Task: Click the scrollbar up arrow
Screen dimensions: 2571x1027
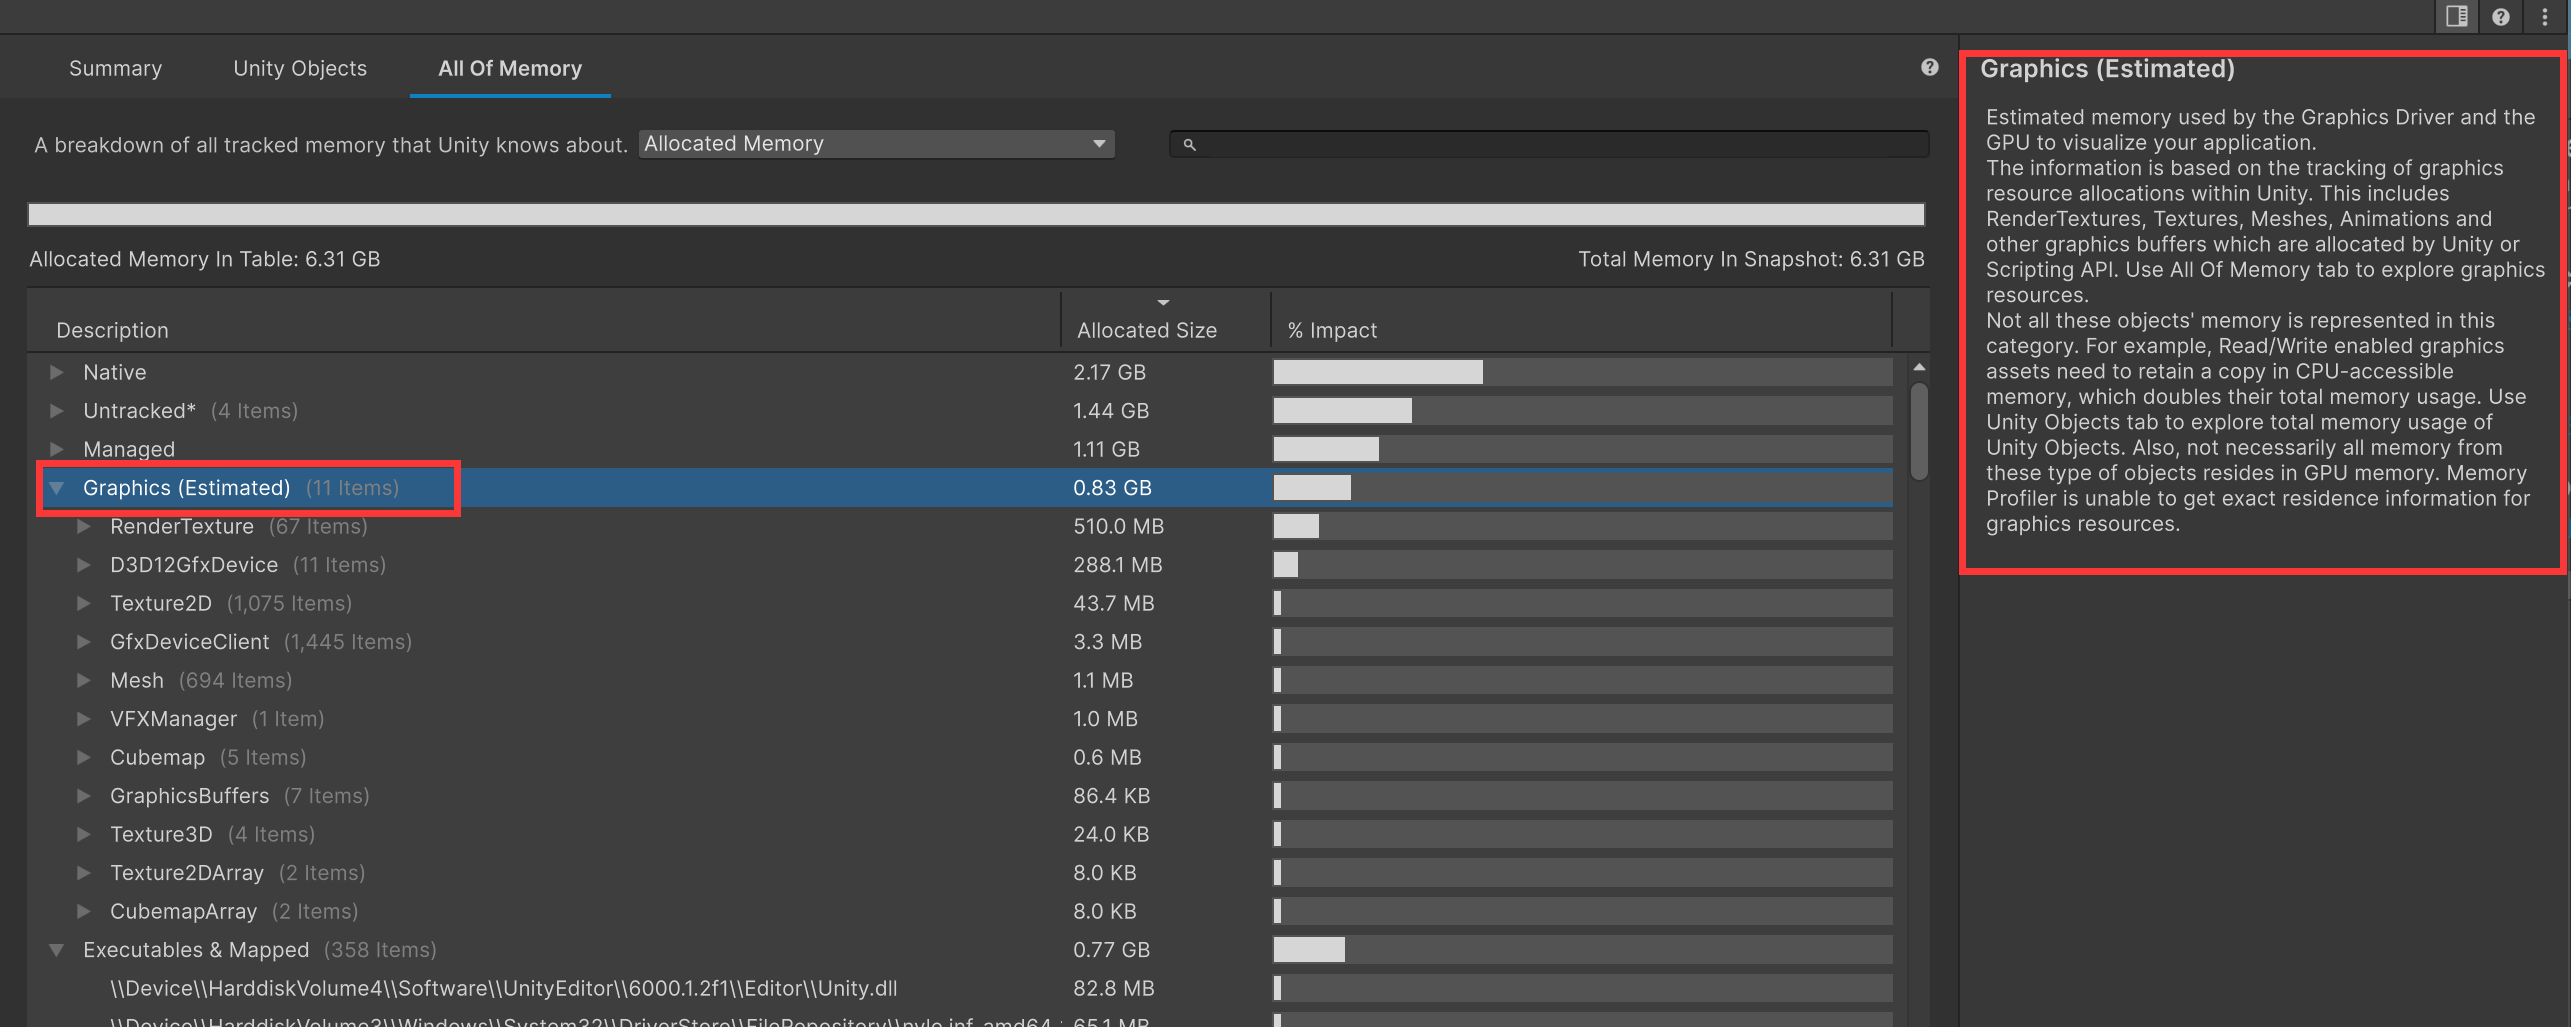Action: click(x=1918, y=368)
